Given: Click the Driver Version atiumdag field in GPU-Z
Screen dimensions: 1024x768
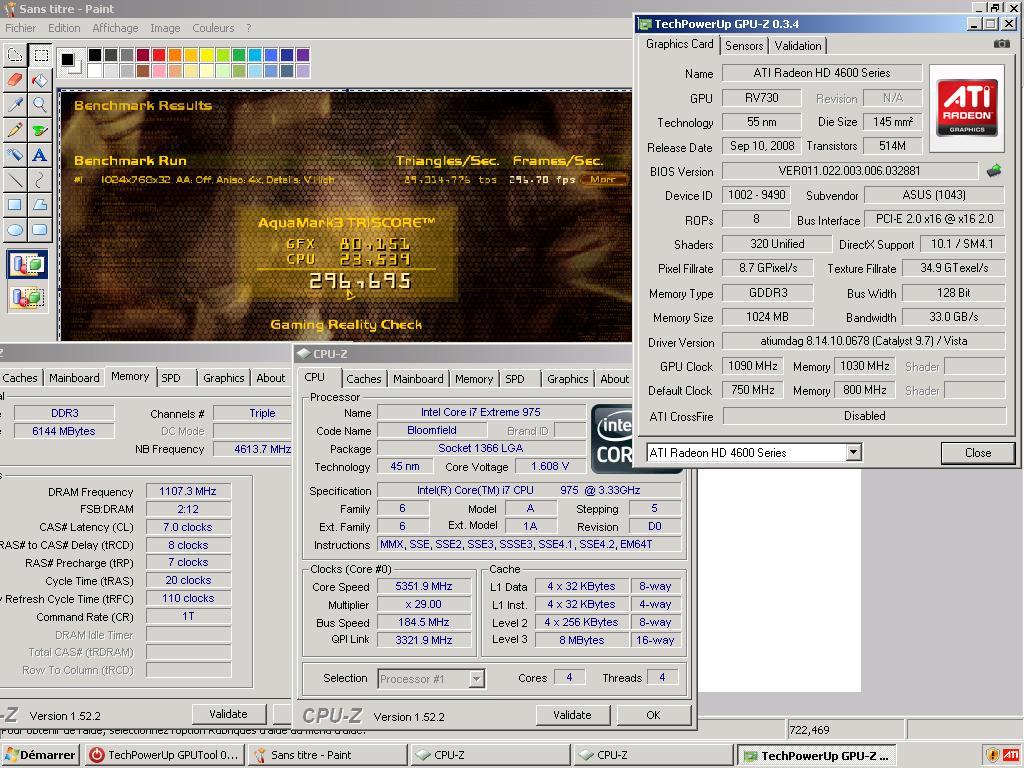Looking at the screenshot, I should pyautogui.click(x=863, y=341).
